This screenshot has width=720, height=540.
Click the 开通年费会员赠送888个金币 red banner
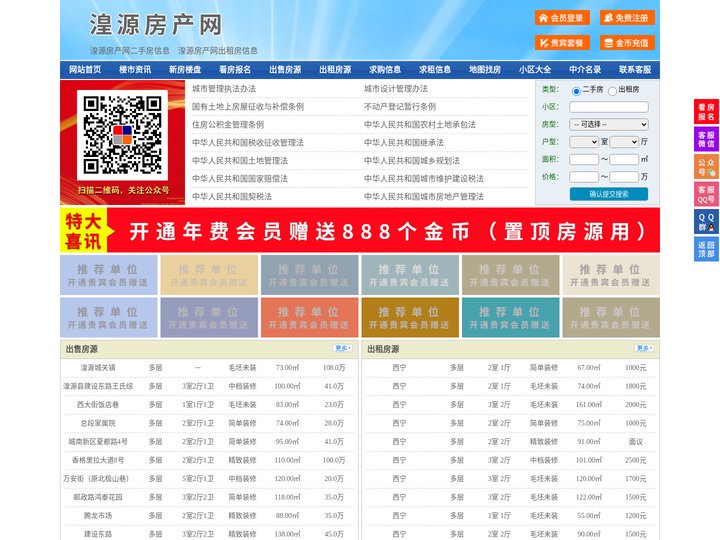click(360, 230)
